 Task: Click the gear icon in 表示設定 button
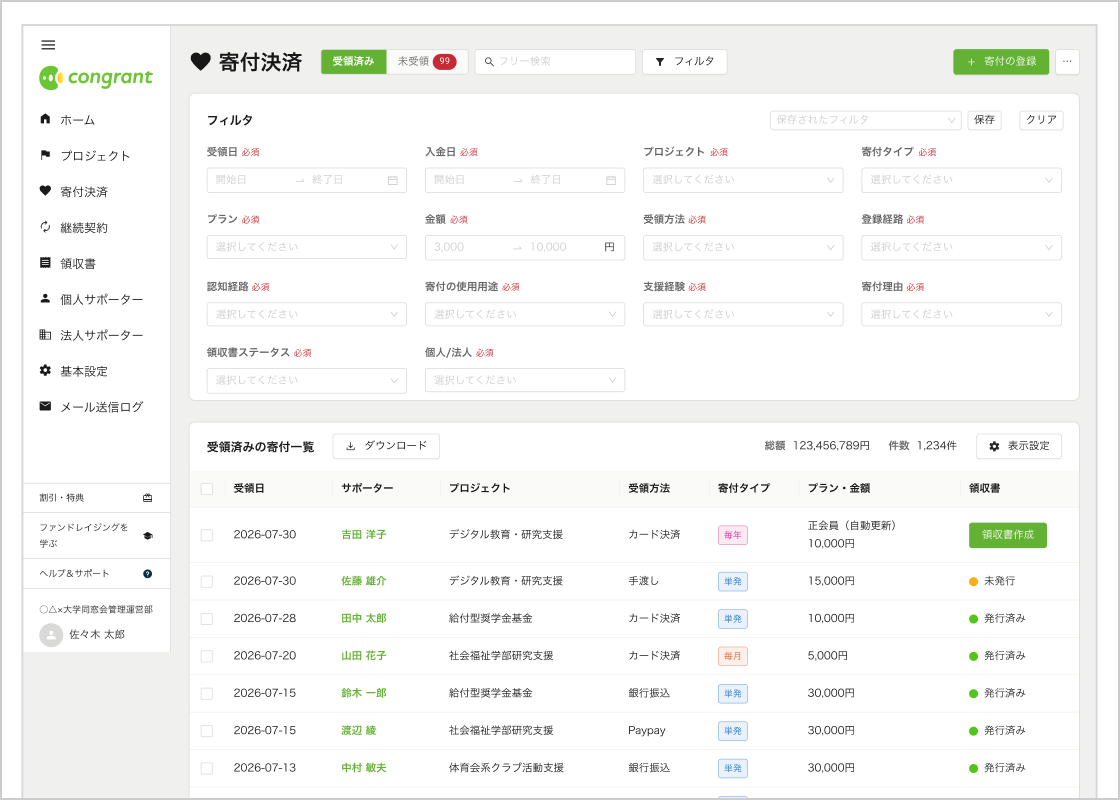994,446
